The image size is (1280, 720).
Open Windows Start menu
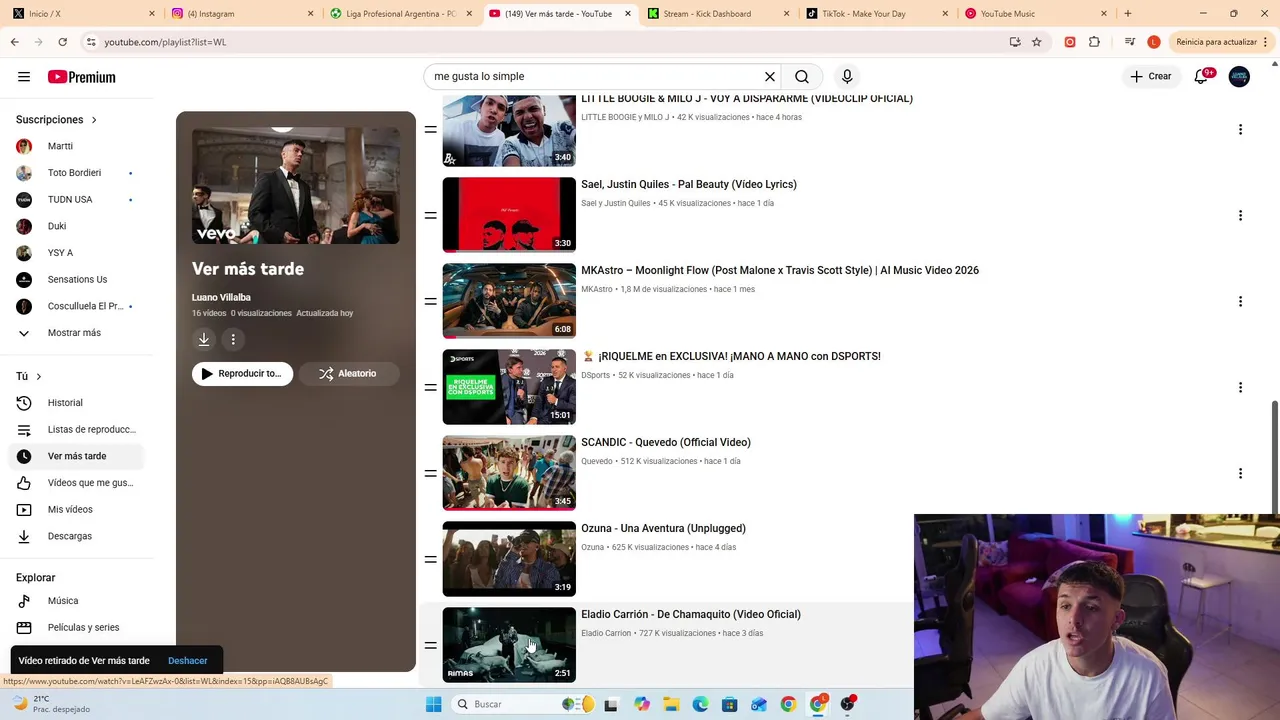pyautogui.click(x=433, y=704)
